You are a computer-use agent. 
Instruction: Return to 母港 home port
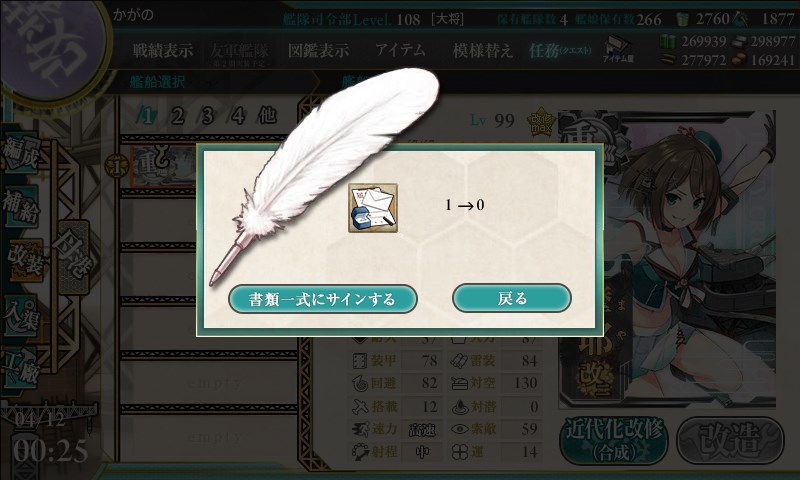click(x=73, y=258)
